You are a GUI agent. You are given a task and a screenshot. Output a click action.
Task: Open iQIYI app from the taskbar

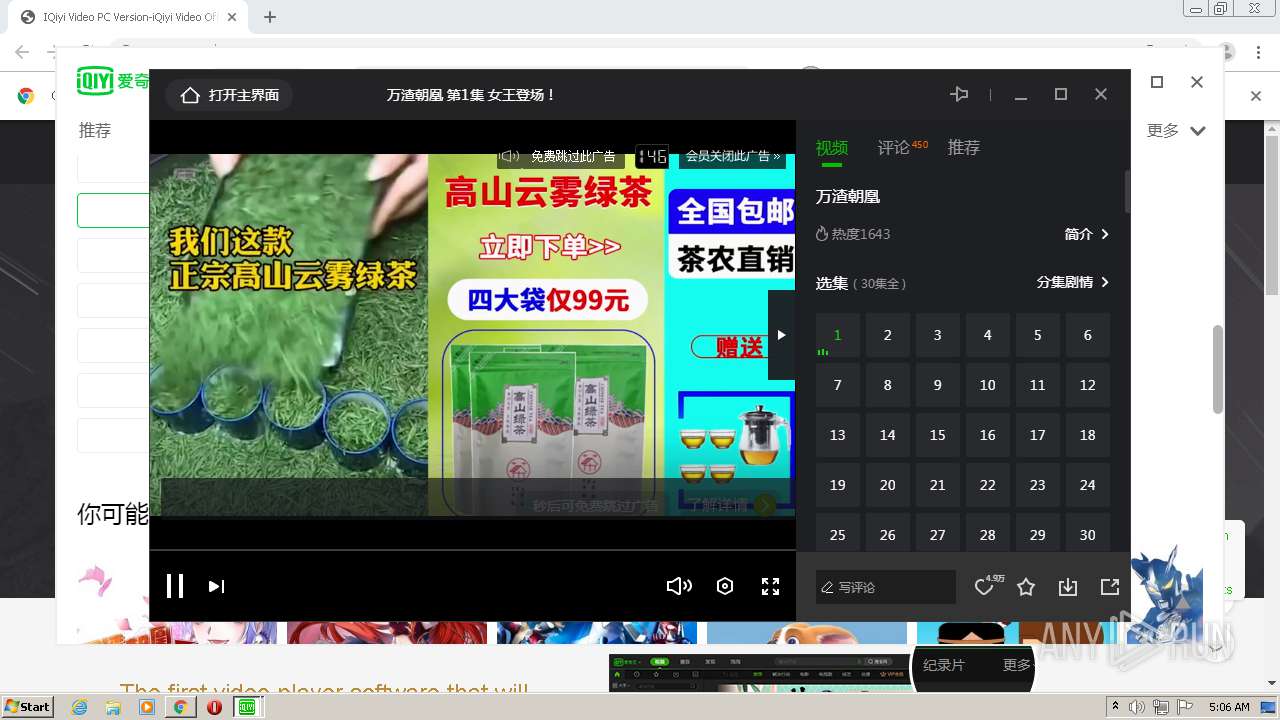pos(247,707)
